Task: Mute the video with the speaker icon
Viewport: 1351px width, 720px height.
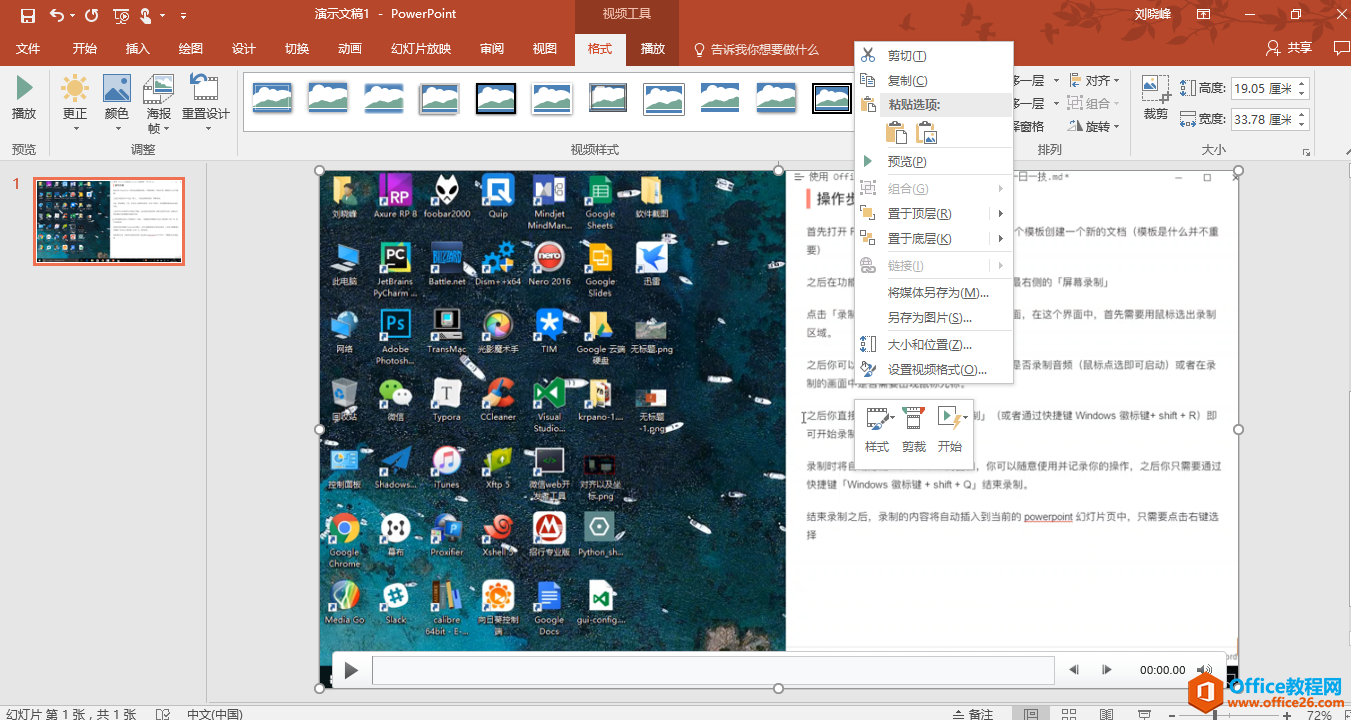Action: (1205, 670)
